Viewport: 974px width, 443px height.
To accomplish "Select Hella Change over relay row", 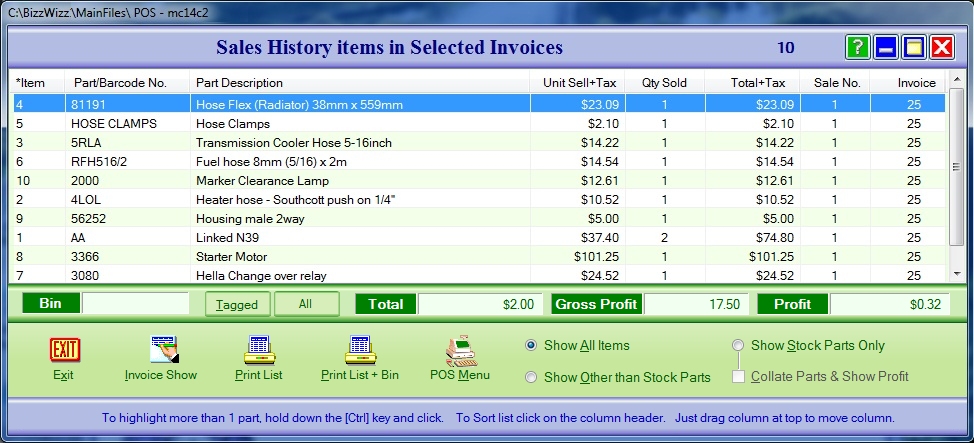I will (x=479, y=275).
